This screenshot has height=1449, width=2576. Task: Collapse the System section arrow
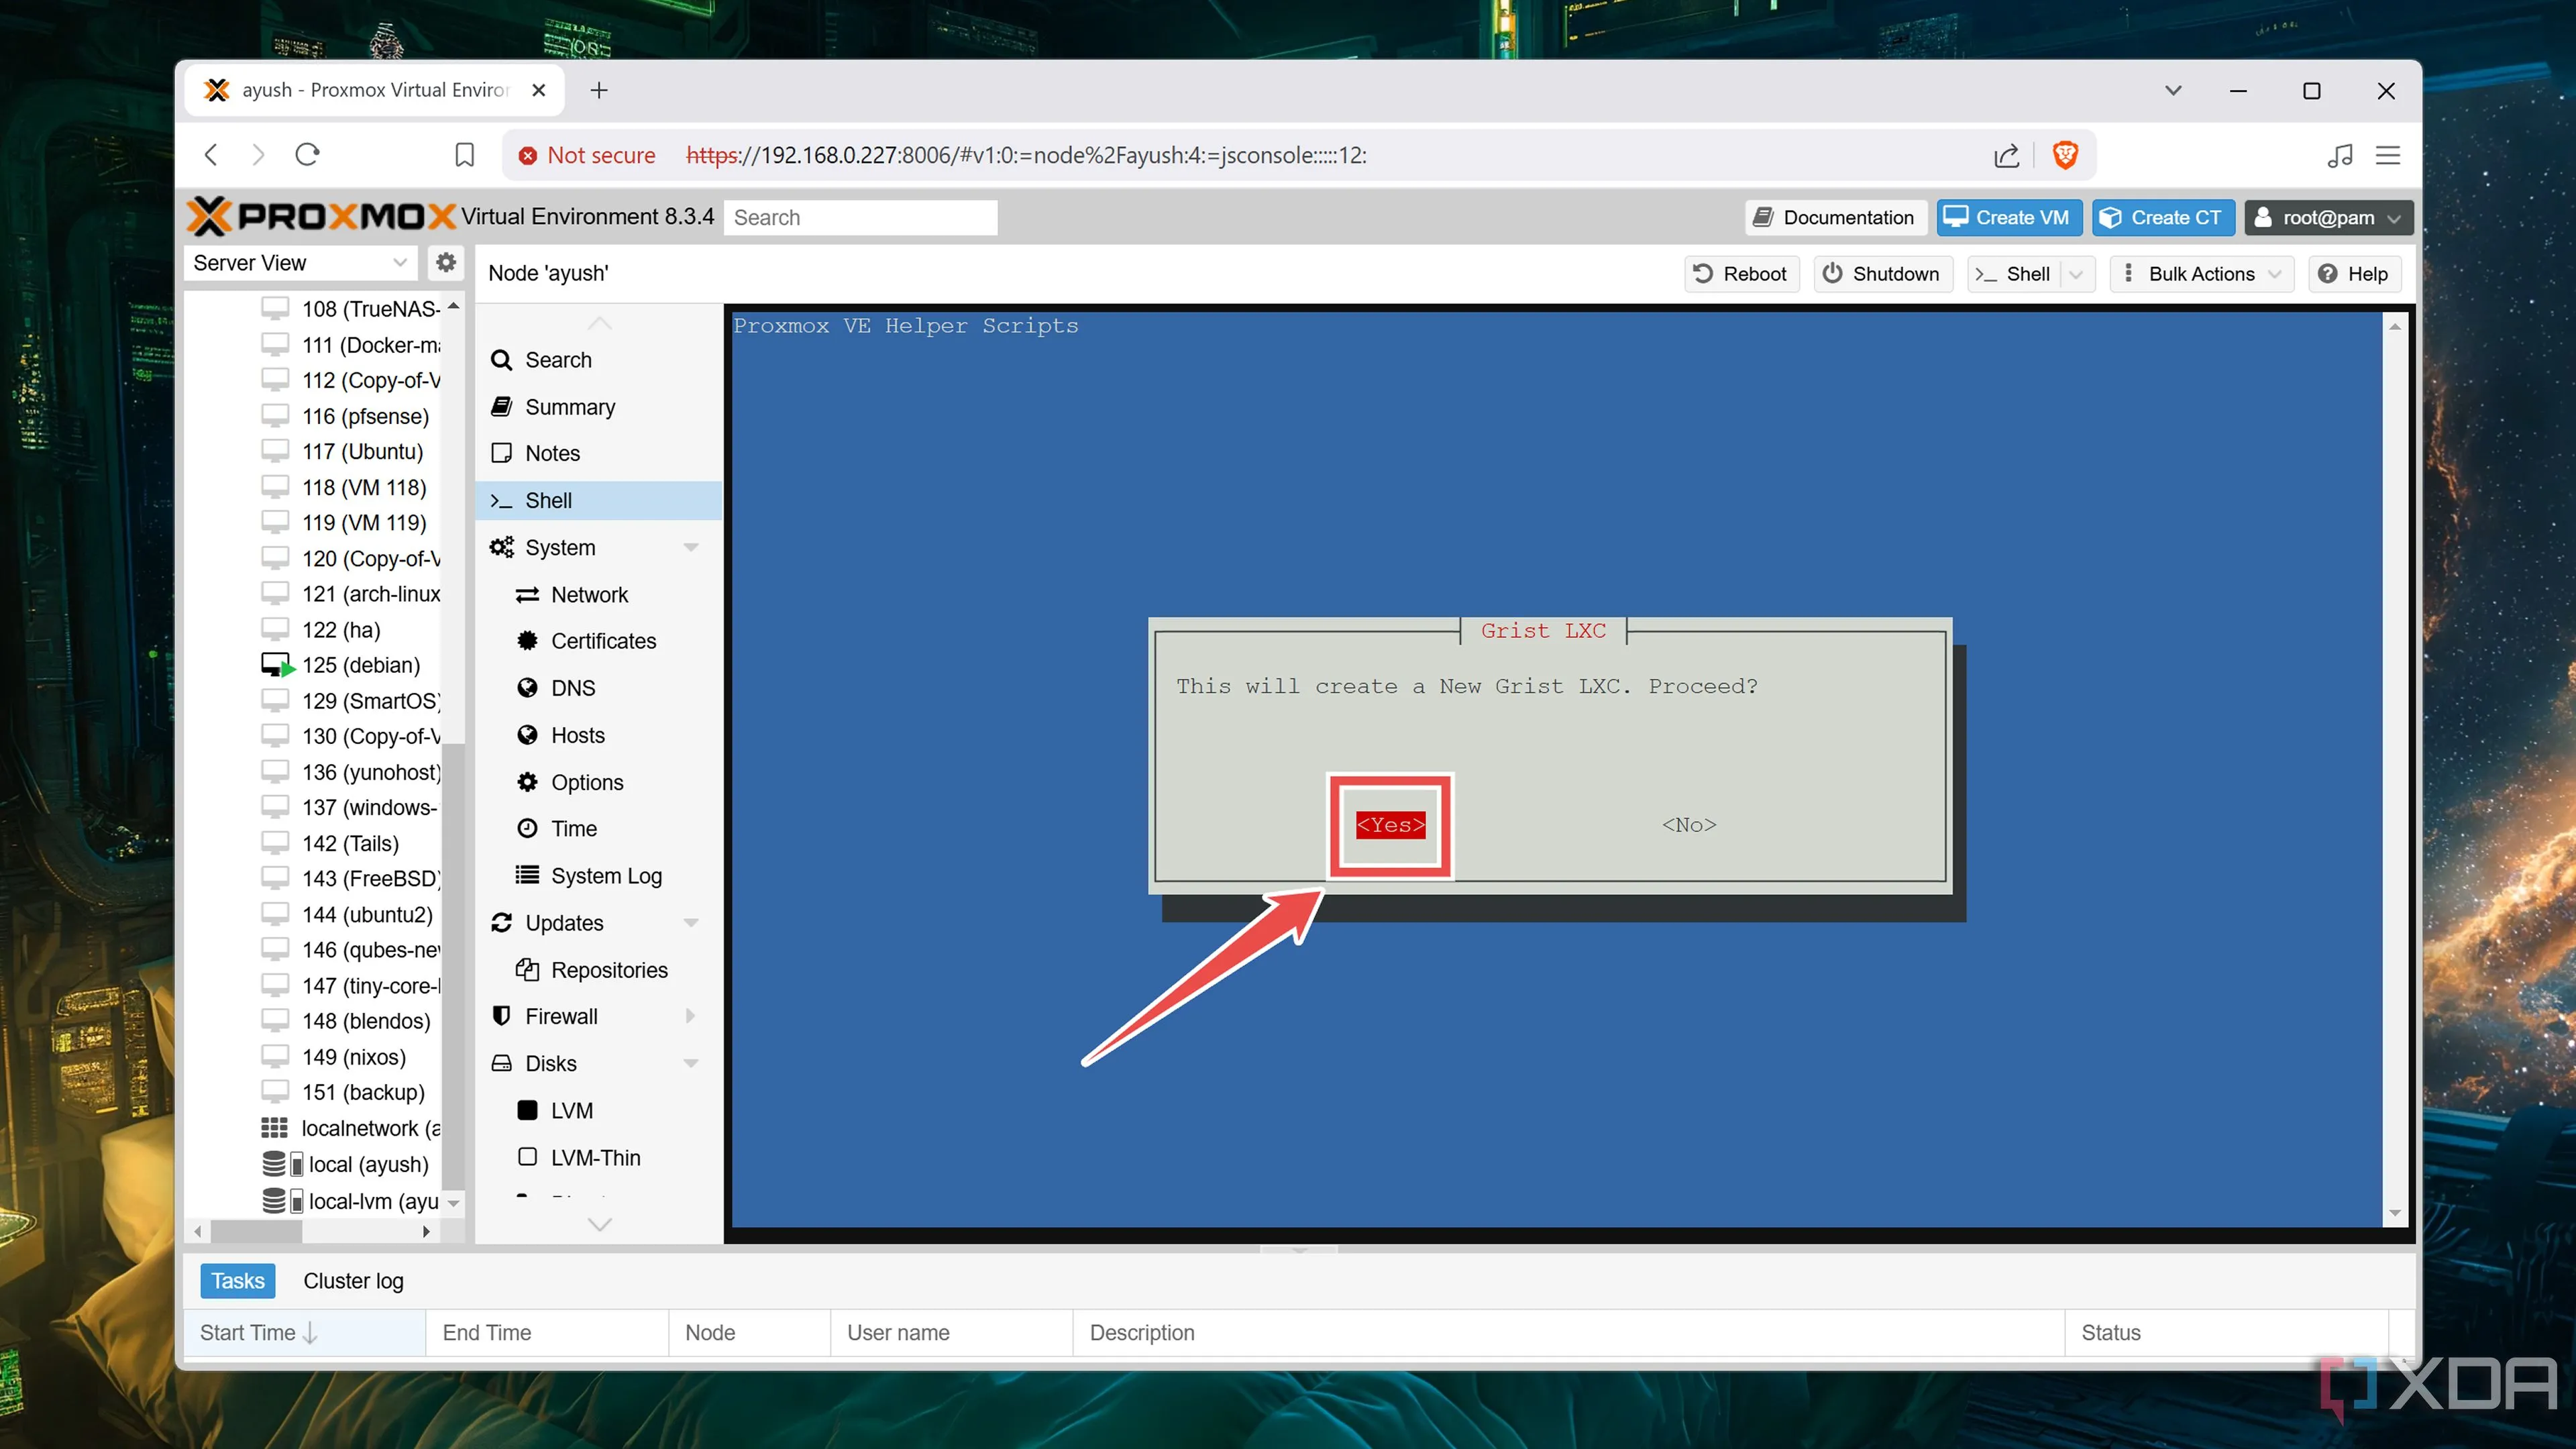[691, 548]
